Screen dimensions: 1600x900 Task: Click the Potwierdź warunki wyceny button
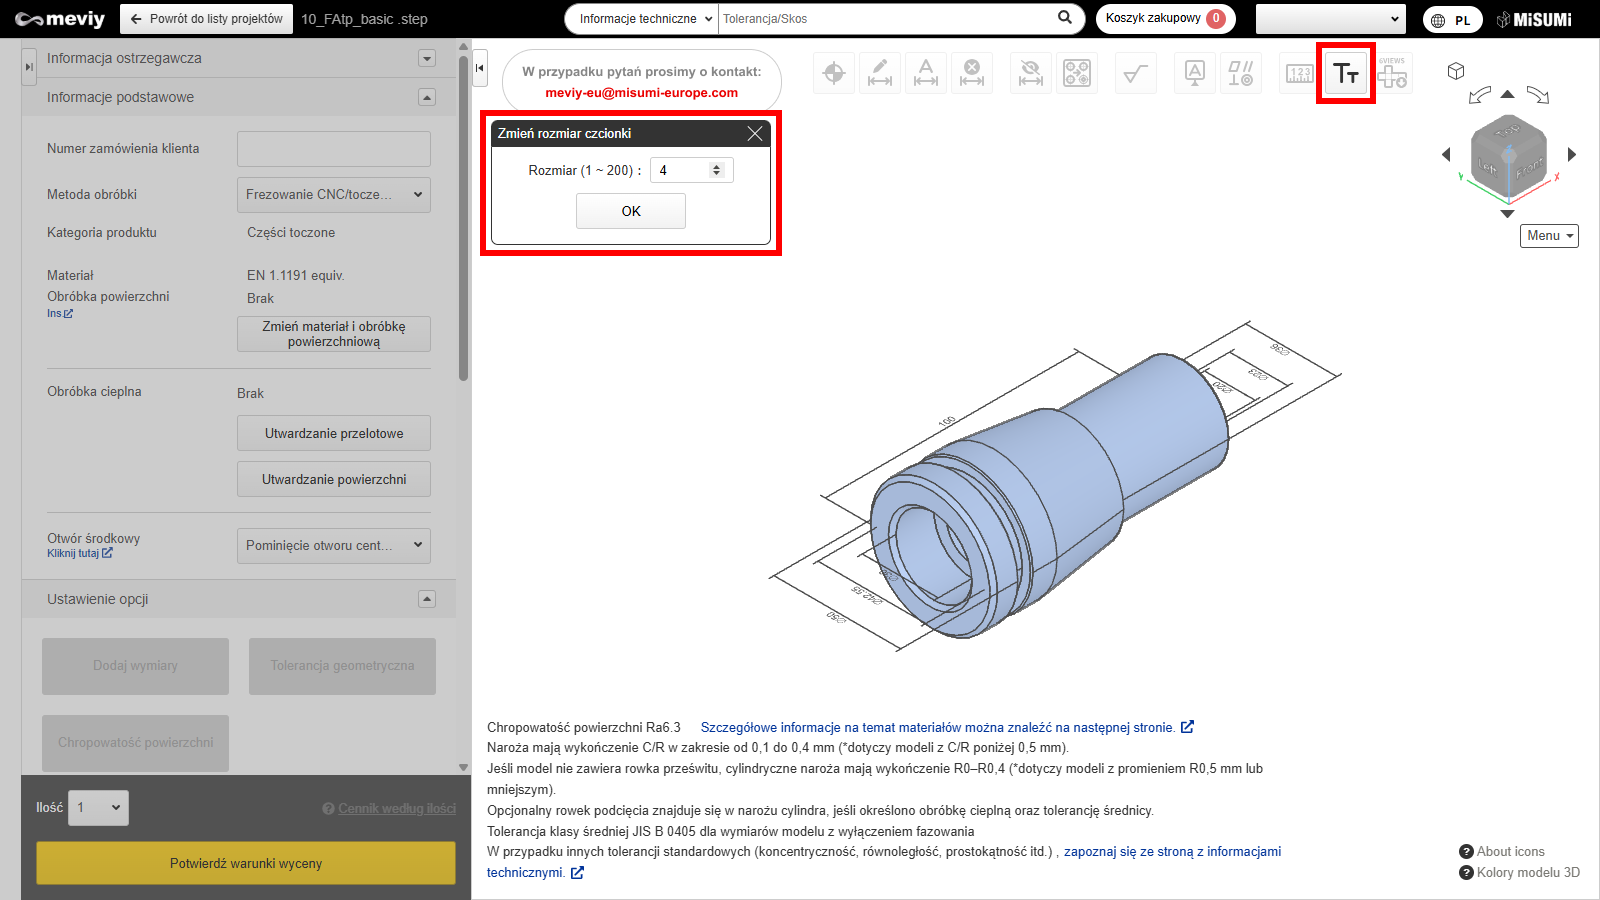(246, 863)
